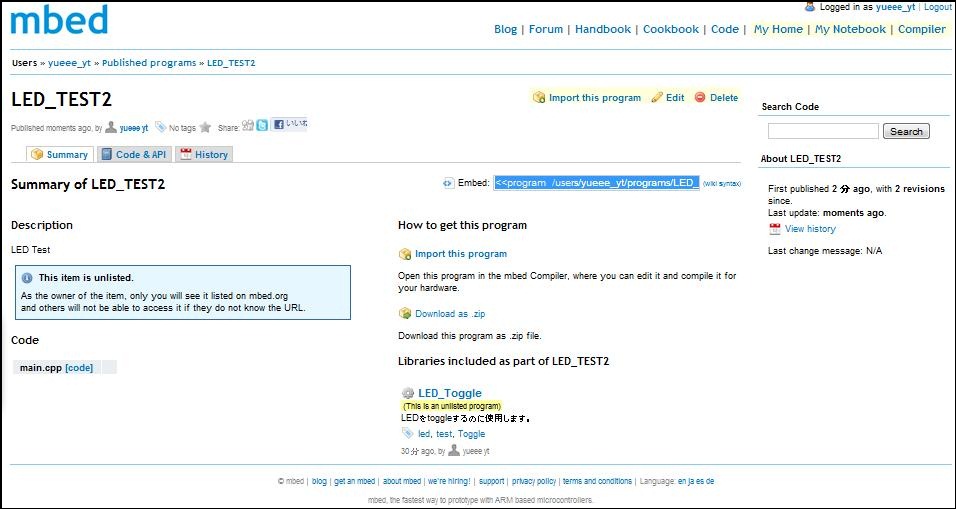The height and width of the screenshot is (509, 956).
Task: Open the History tab
Action: point(204,155)
